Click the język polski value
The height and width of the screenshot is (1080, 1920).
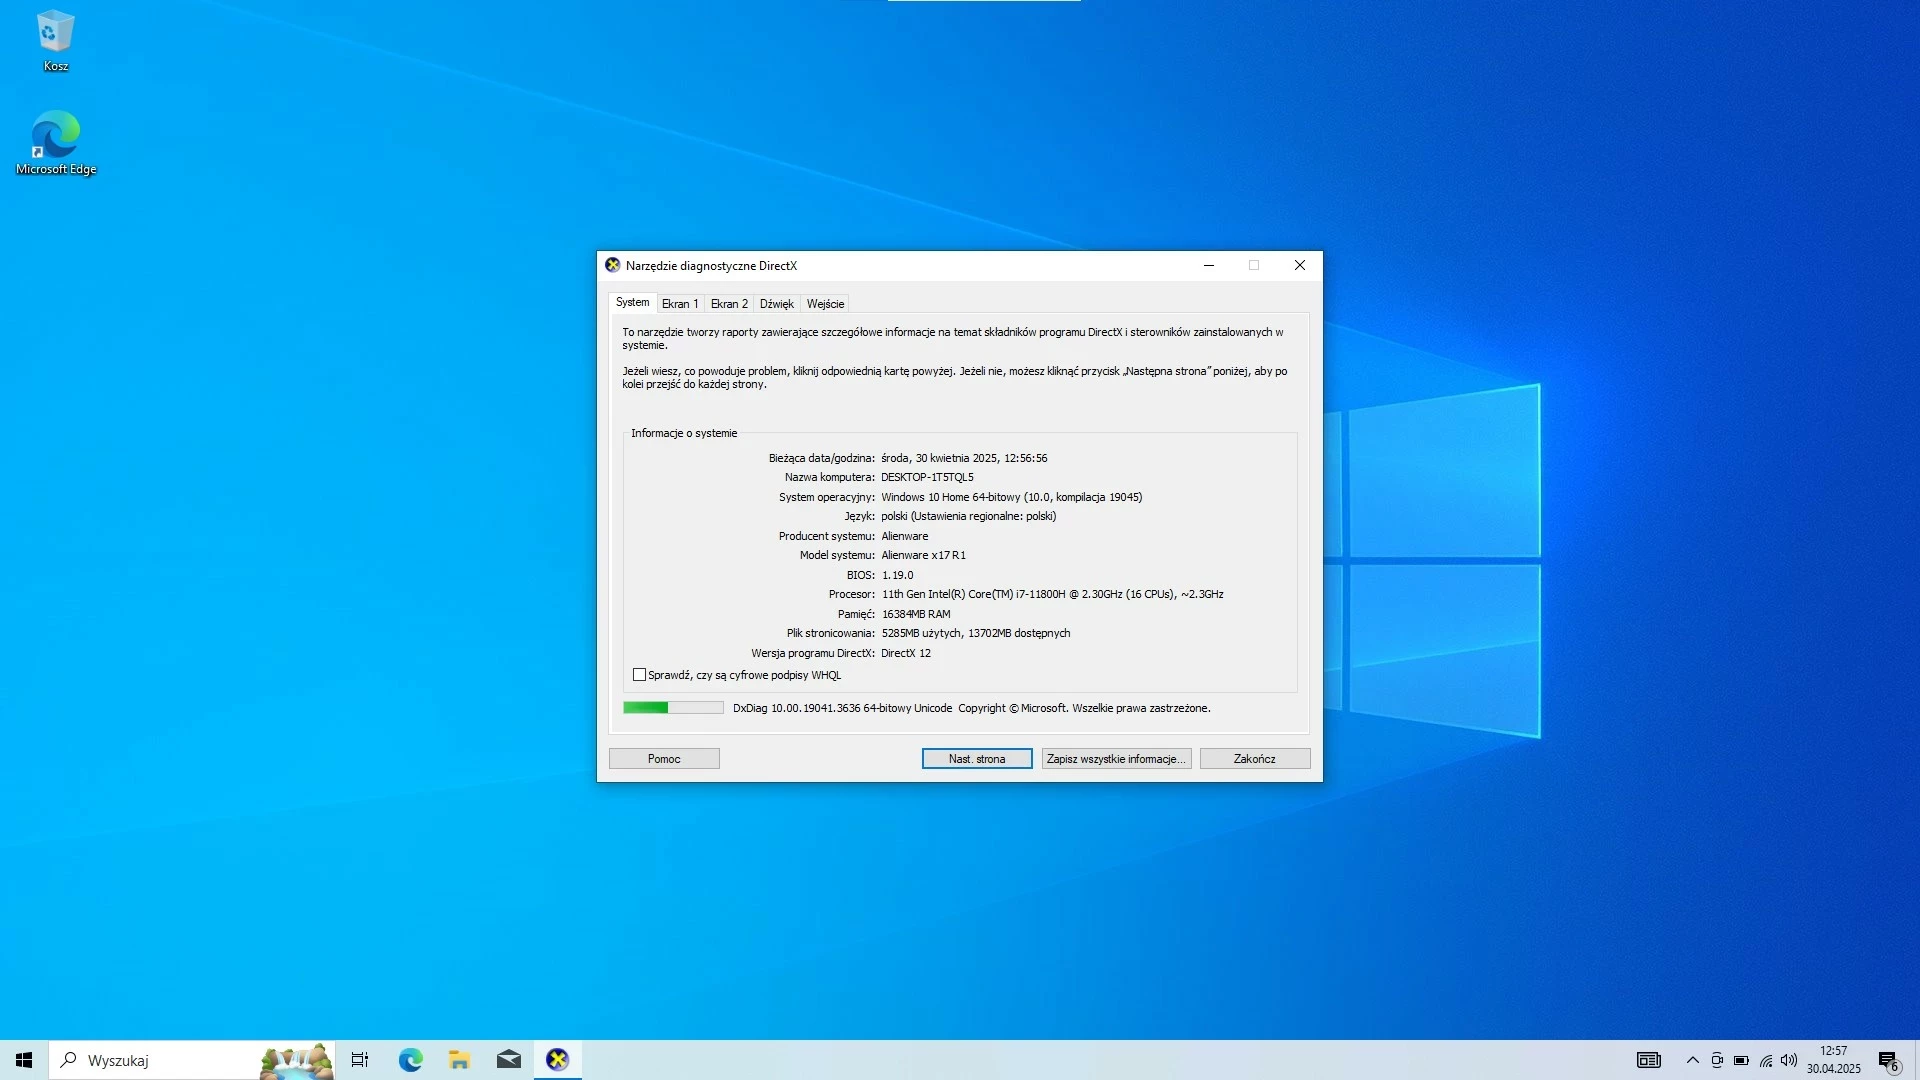click(968, 517)
